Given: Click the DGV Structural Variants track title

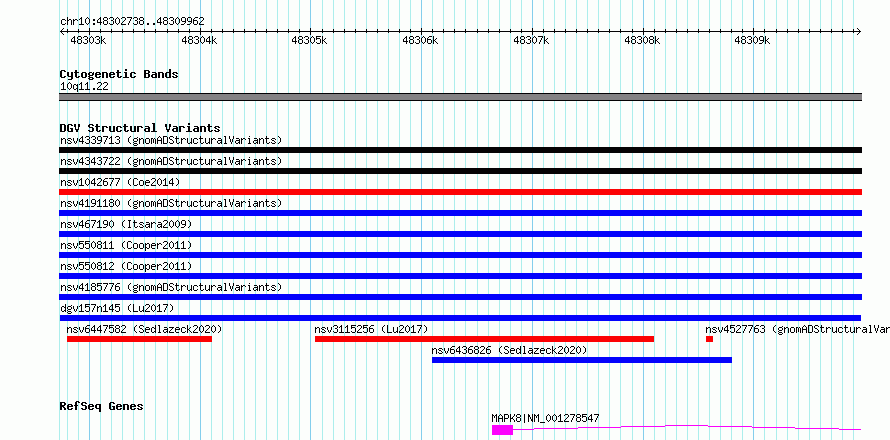Looking at the screenshot, I should [140, 128].
